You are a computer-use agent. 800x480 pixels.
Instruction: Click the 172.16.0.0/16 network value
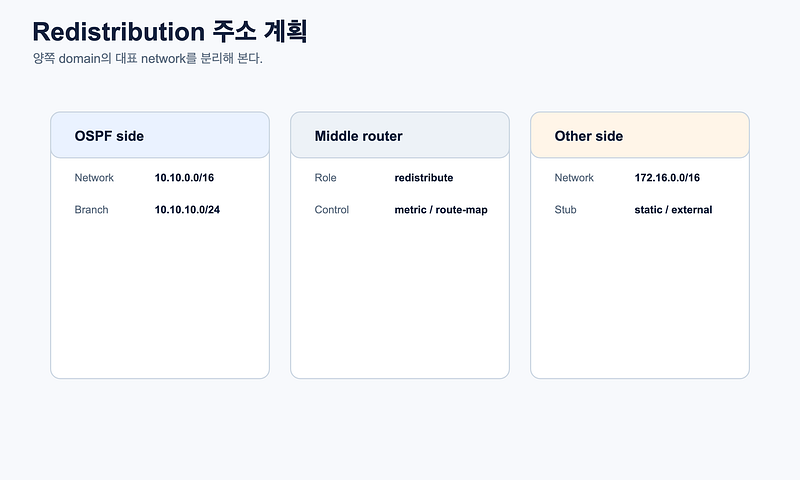pyautogui.click(x=667, y=178)
